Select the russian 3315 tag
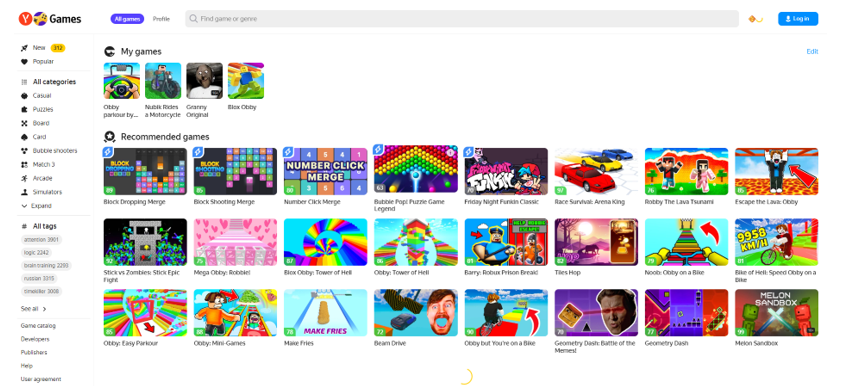Screen dimensions: 857x386 39,279
